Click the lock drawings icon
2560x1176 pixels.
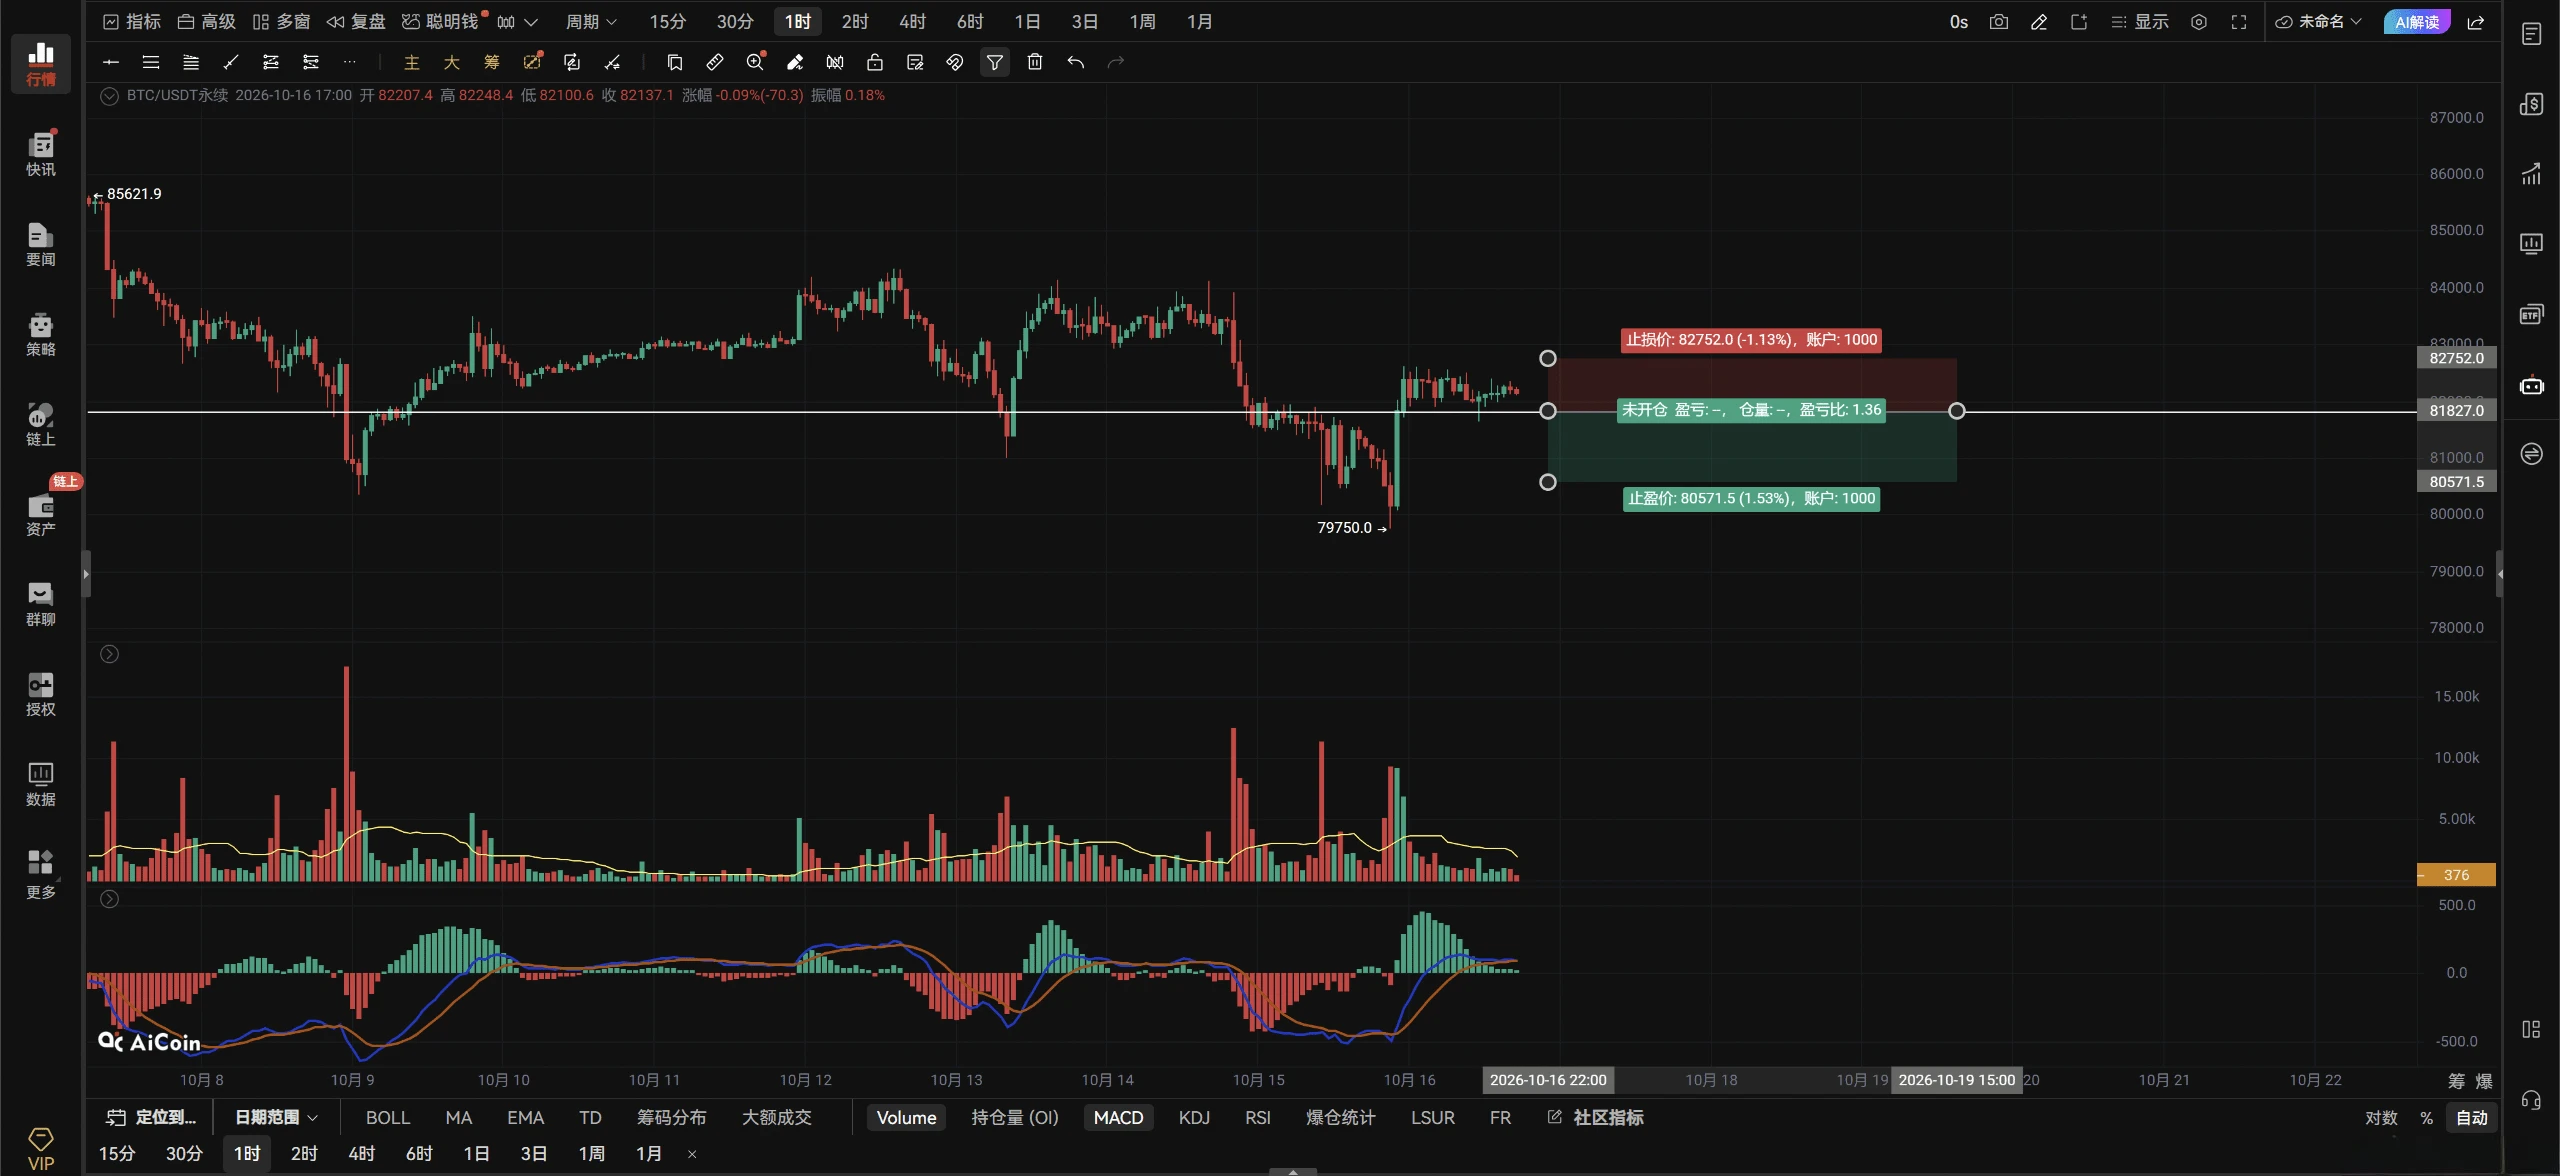click(x=875, y=62)
